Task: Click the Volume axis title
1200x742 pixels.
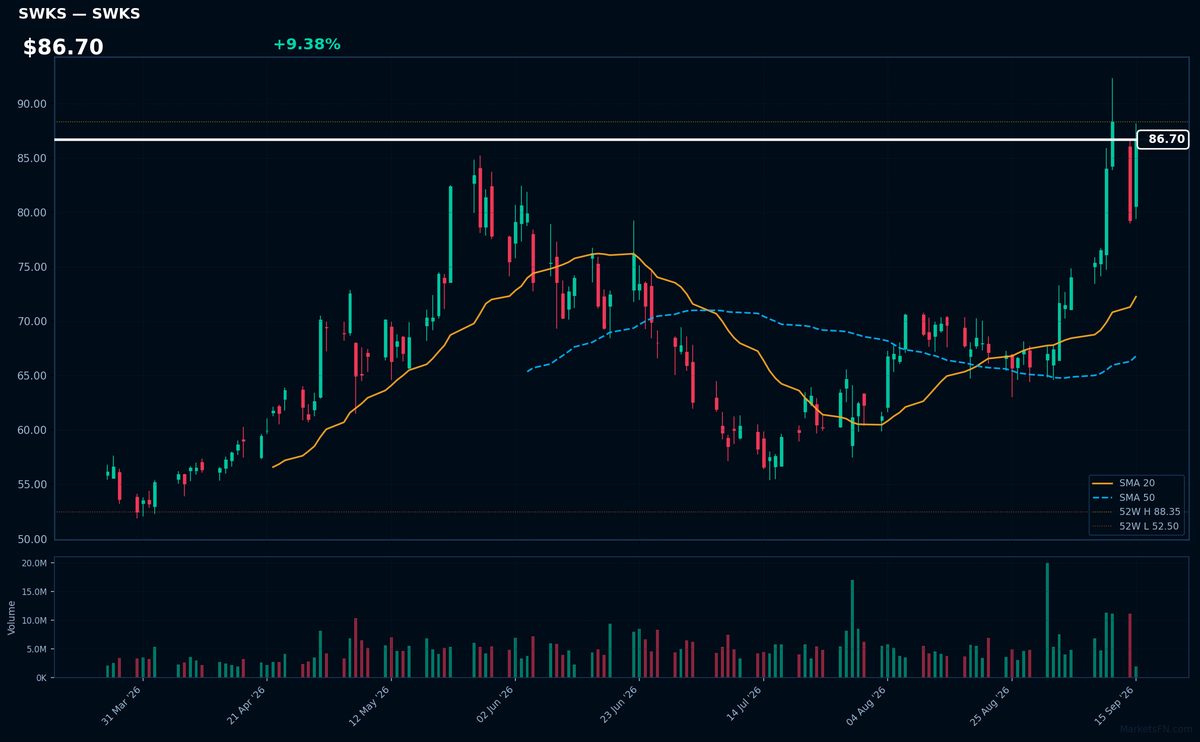Action: tap(12, 617)
